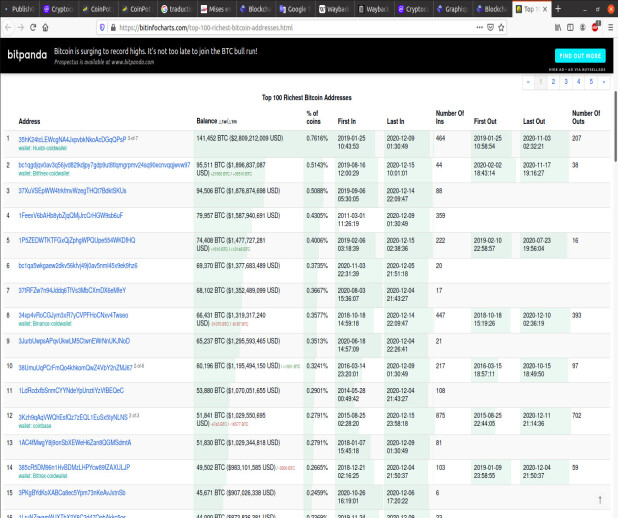Reload the page with the refresh icon
Image resolution: width=618 pixels, height=518 pixels.
33,28
